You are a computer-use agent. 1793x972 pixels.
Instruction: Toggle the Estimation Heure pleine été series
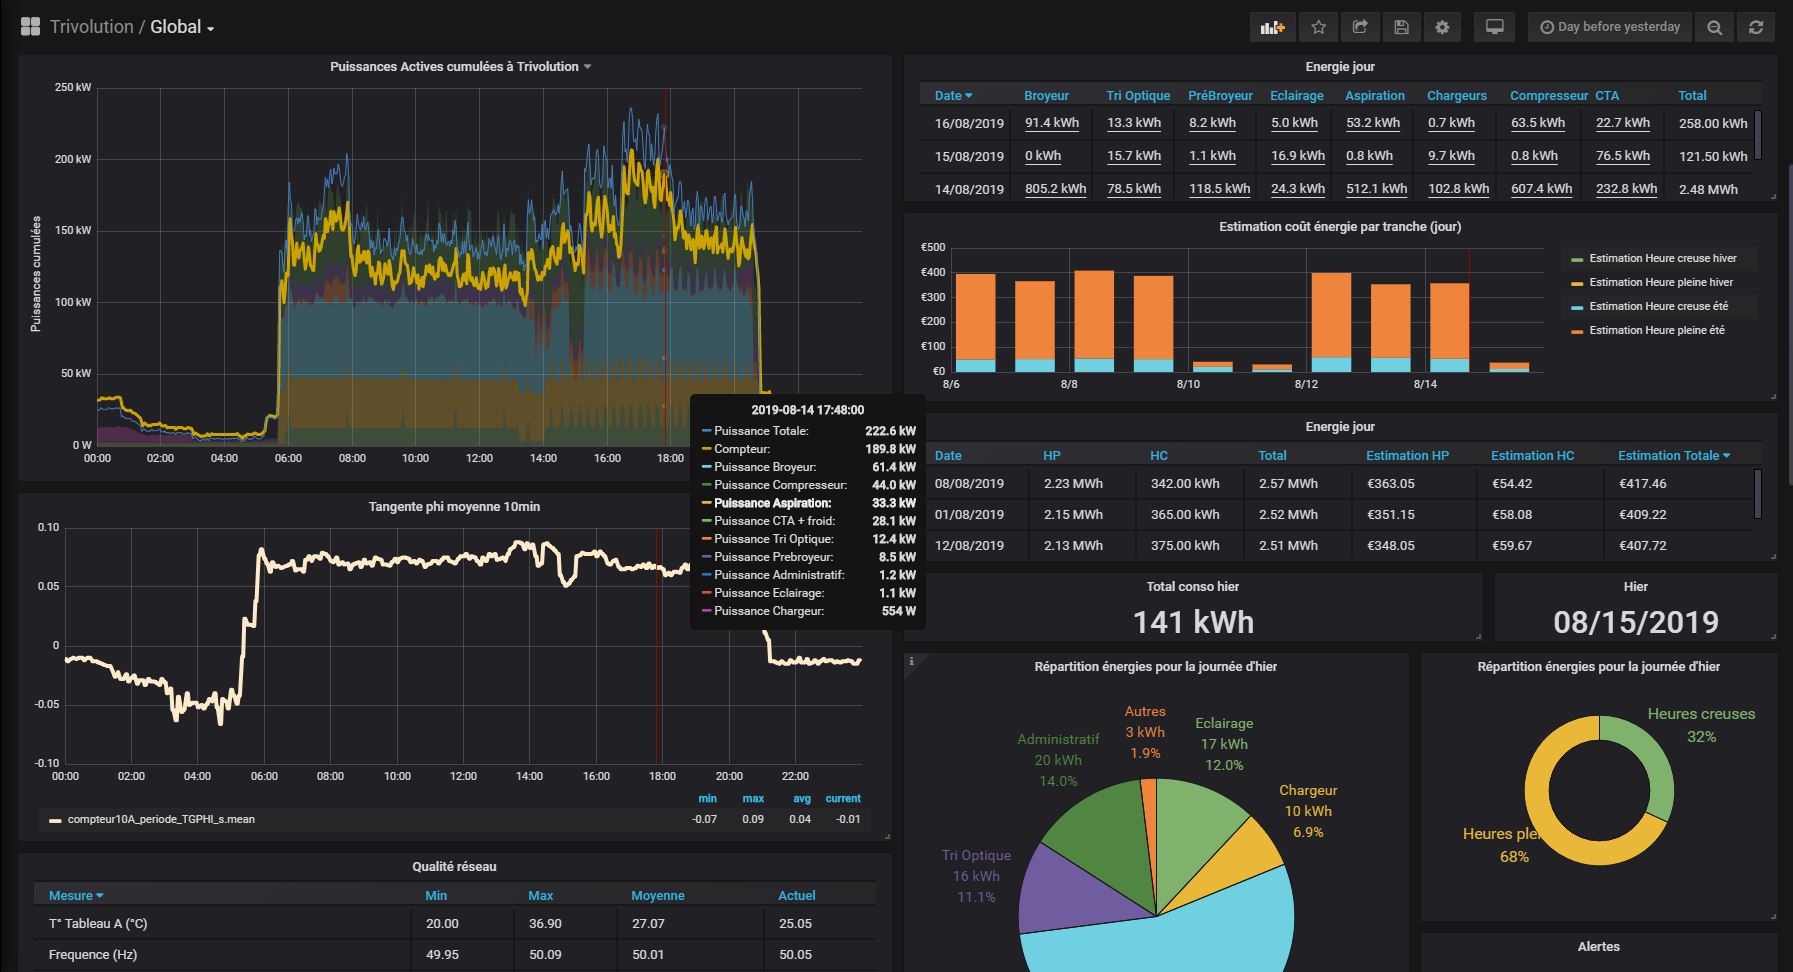(x=1656, y=330)
